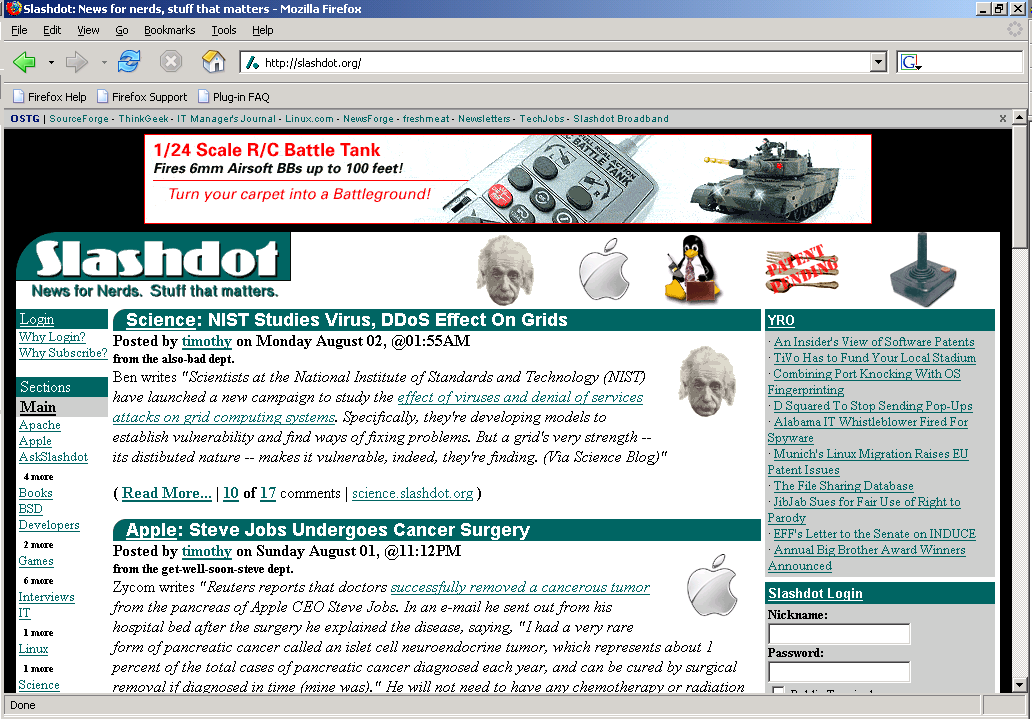Click the Linux penguin topic icon
1032x719 pixels.
[x=691, y=269]
